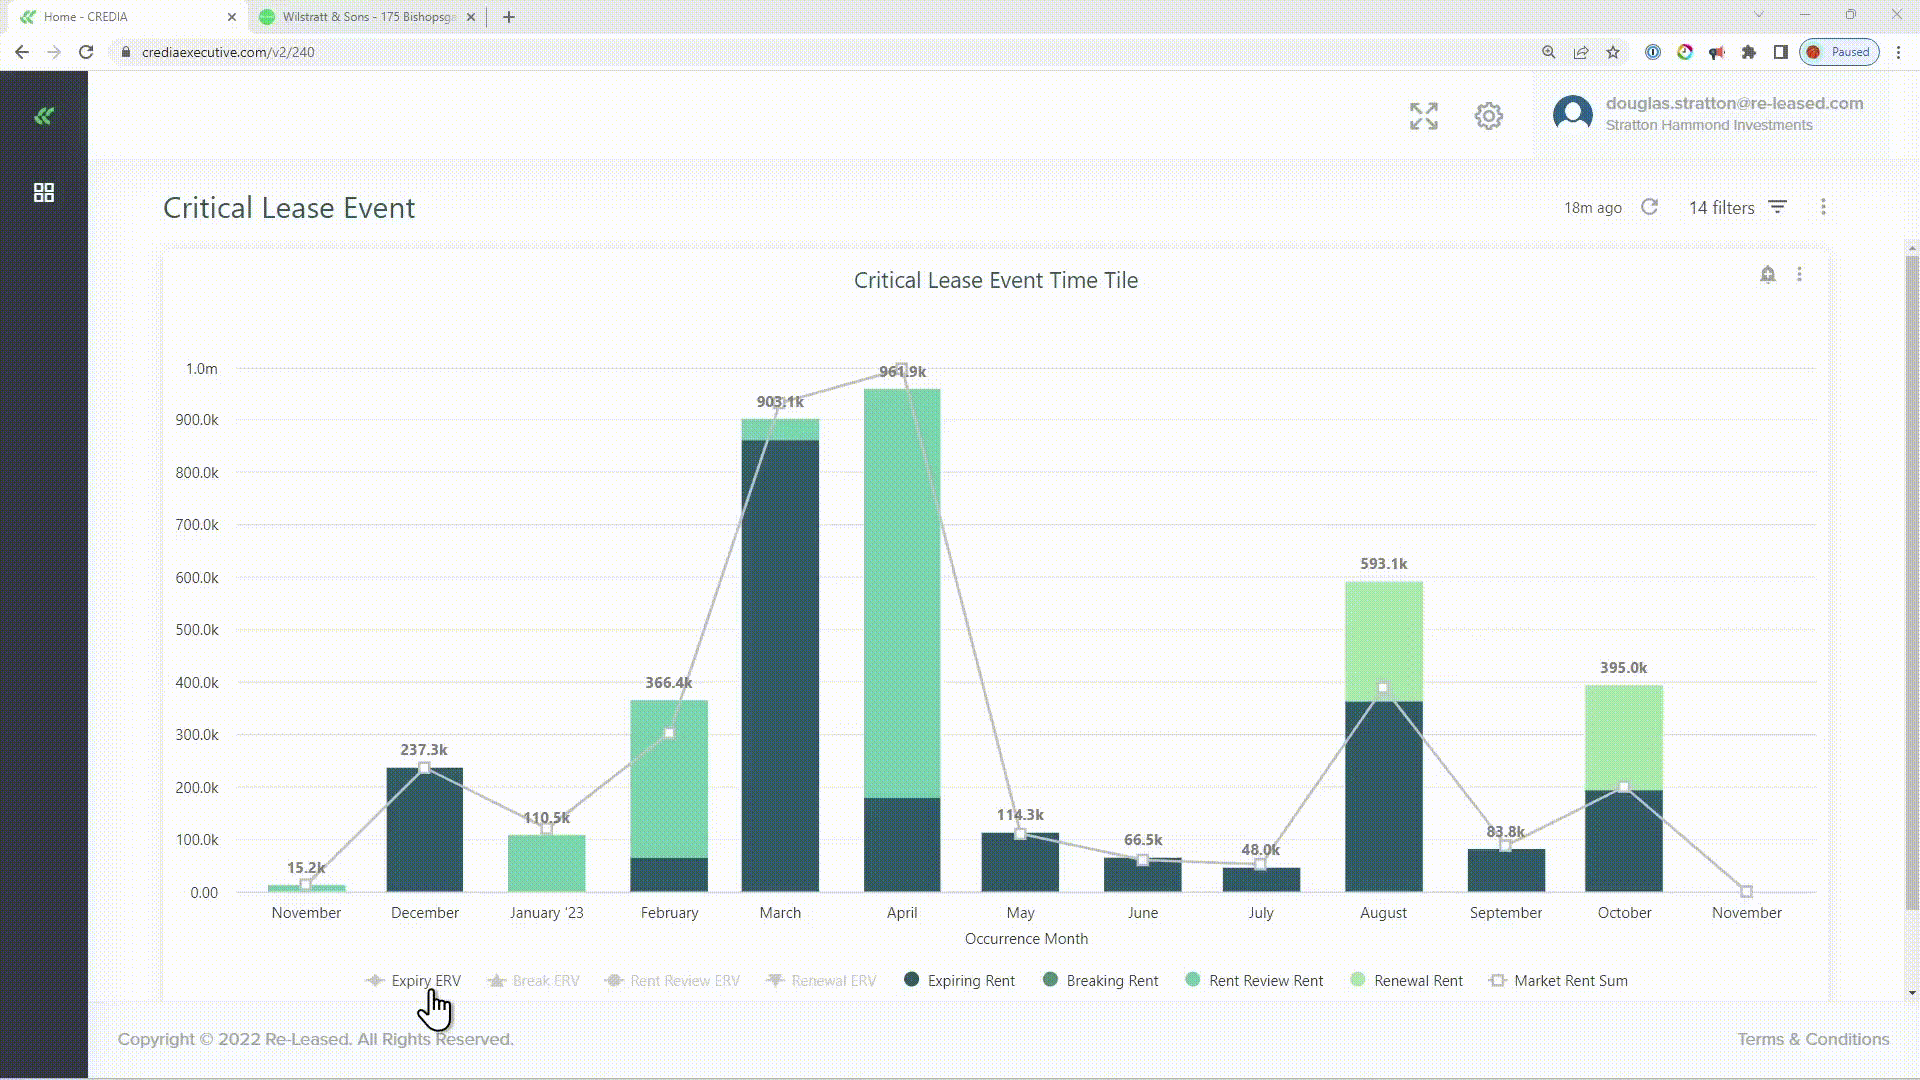Open the colorful circle extension icon

coord(1685,52)
